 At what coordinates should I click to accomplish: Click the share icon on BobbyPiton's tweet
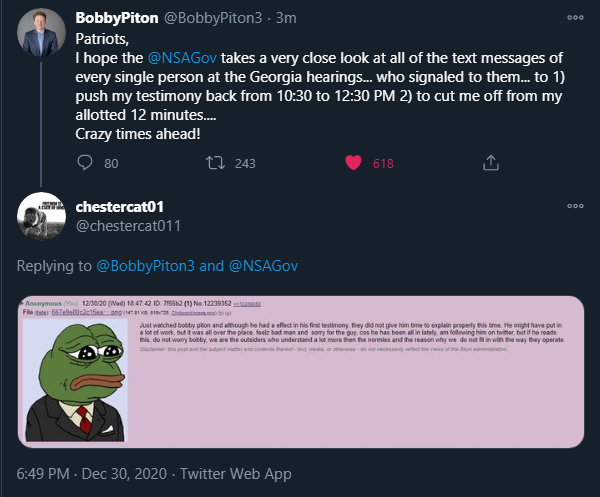coord(491,162)
